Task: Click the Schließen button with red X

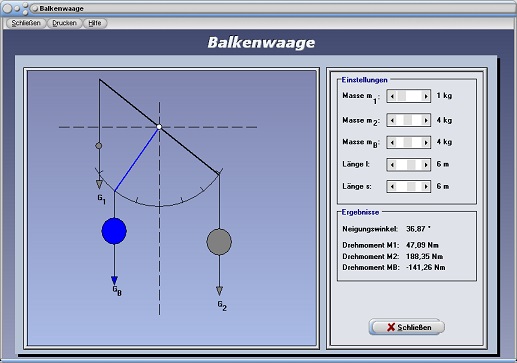Action: tap(406, 327)
